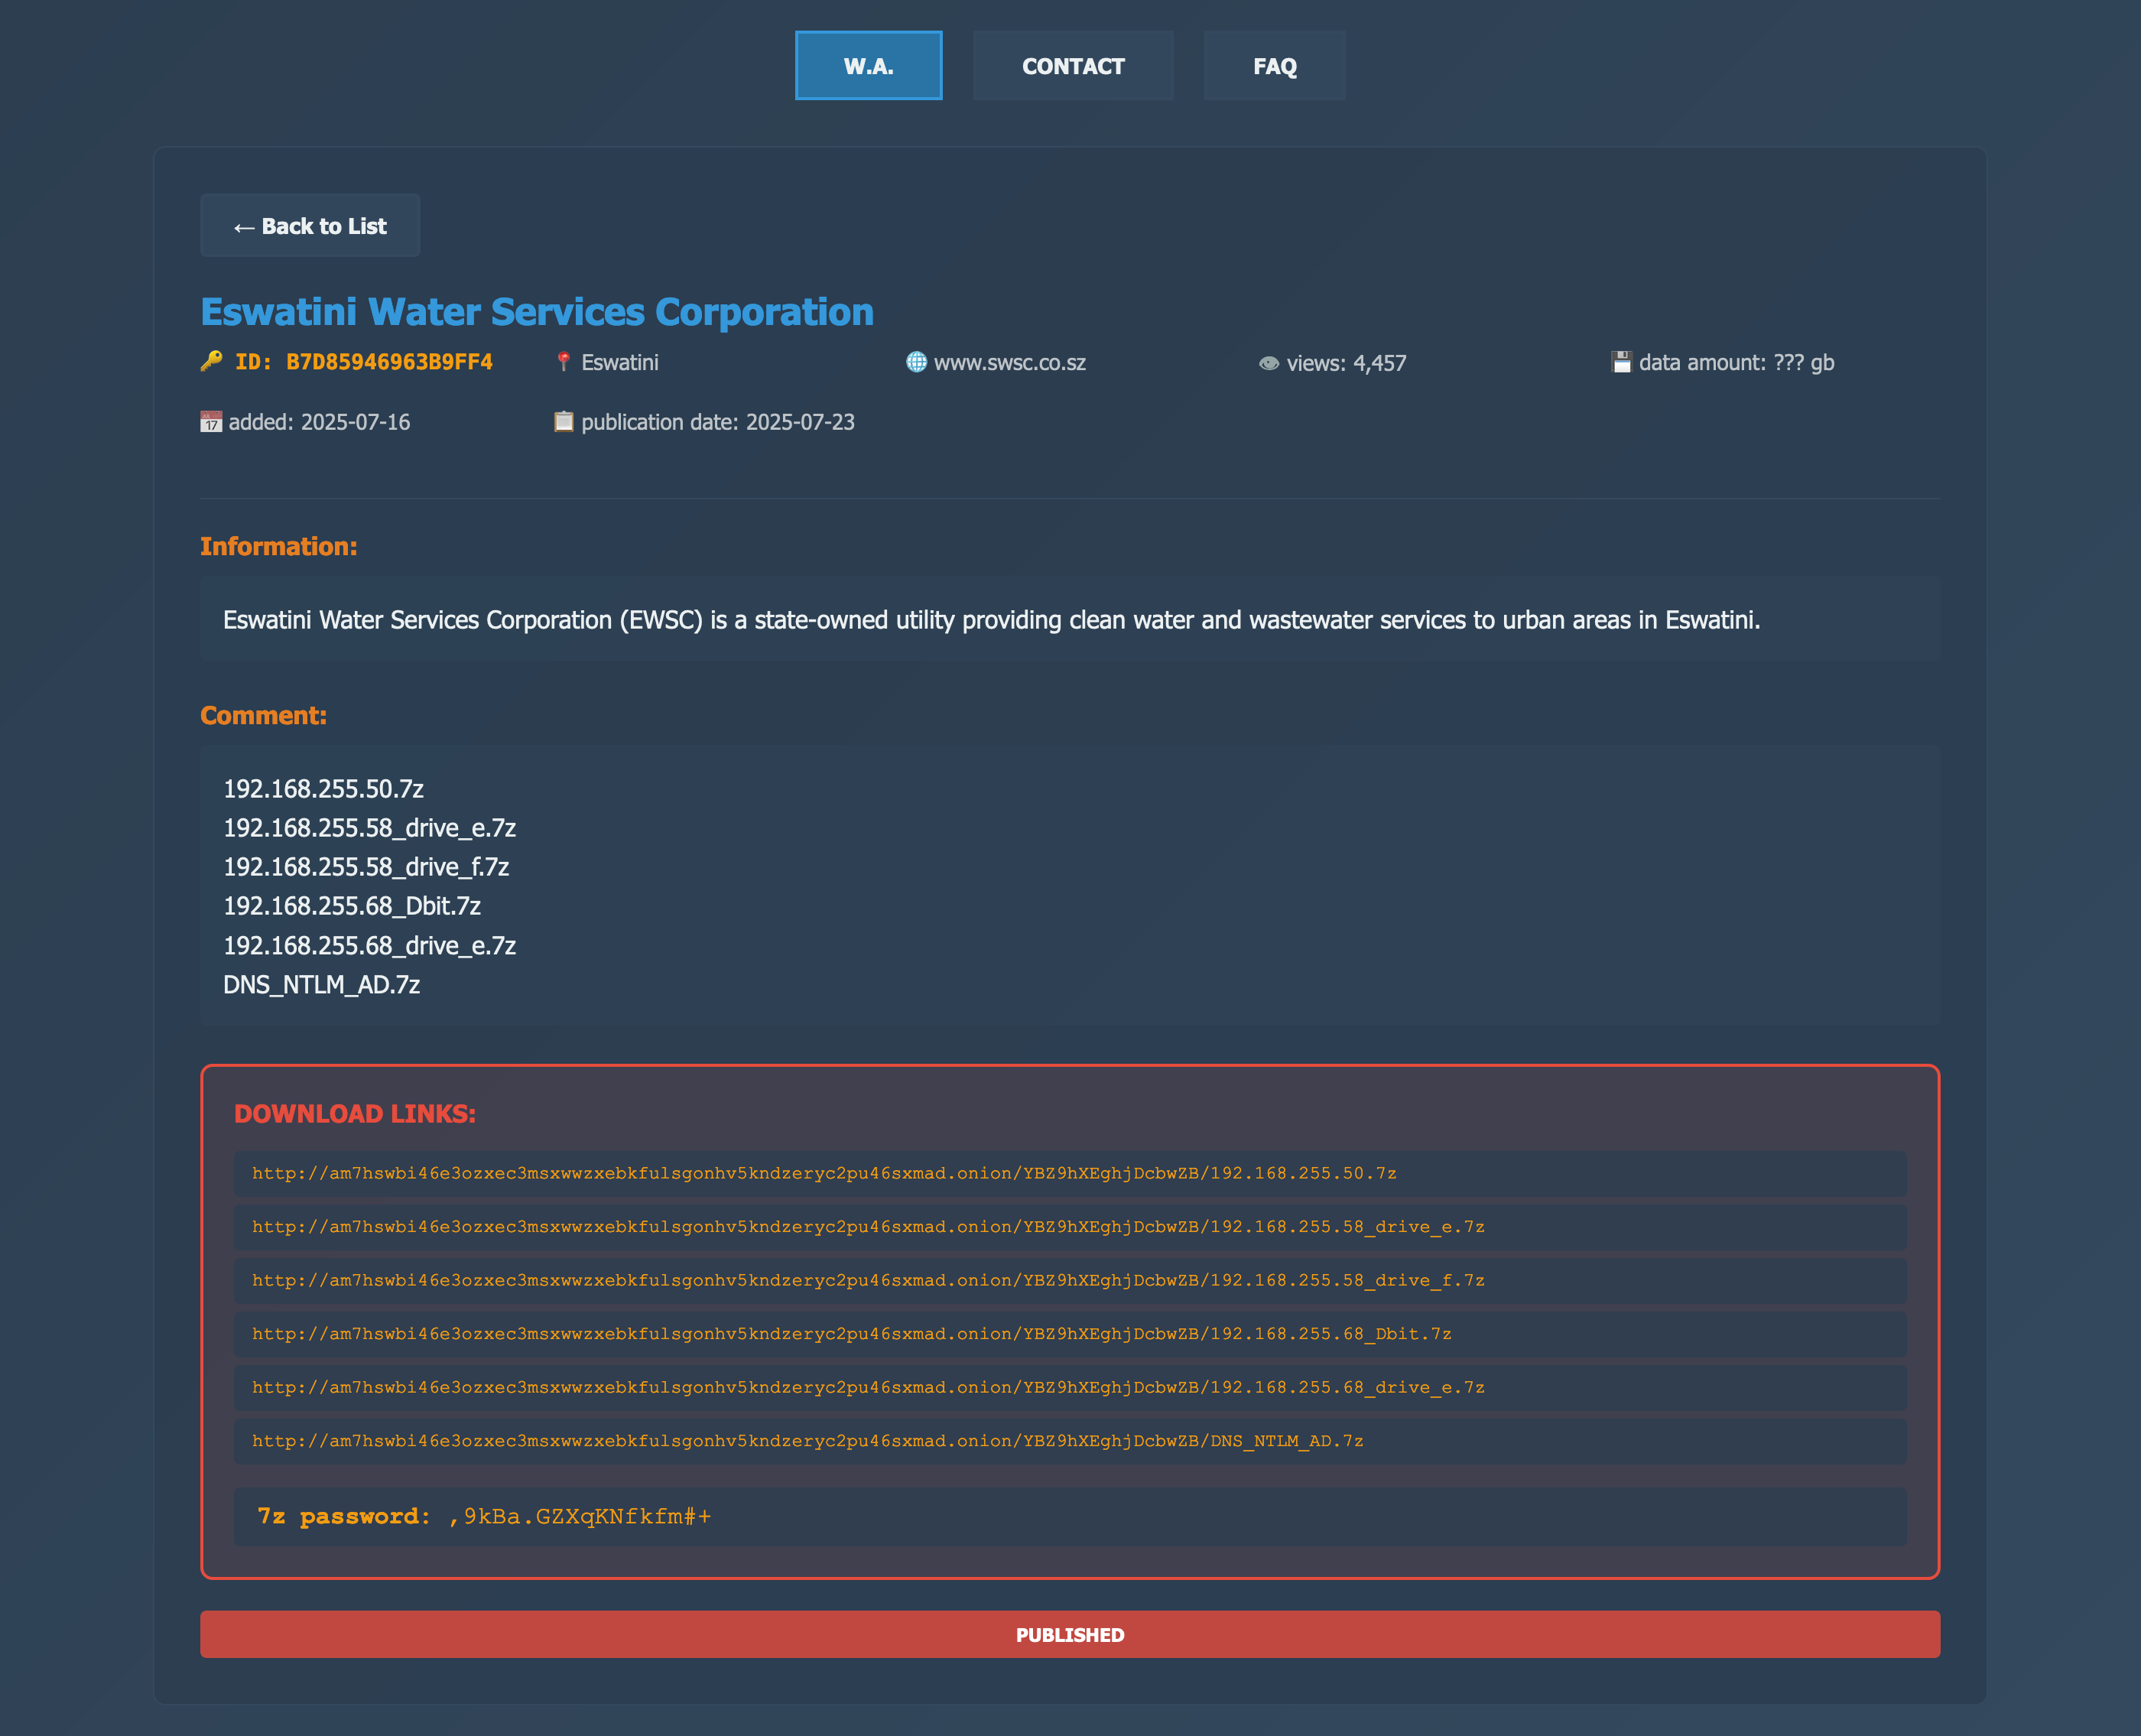Click the key icon beside the ID
2141x1736 pixels.
(211, 361)
